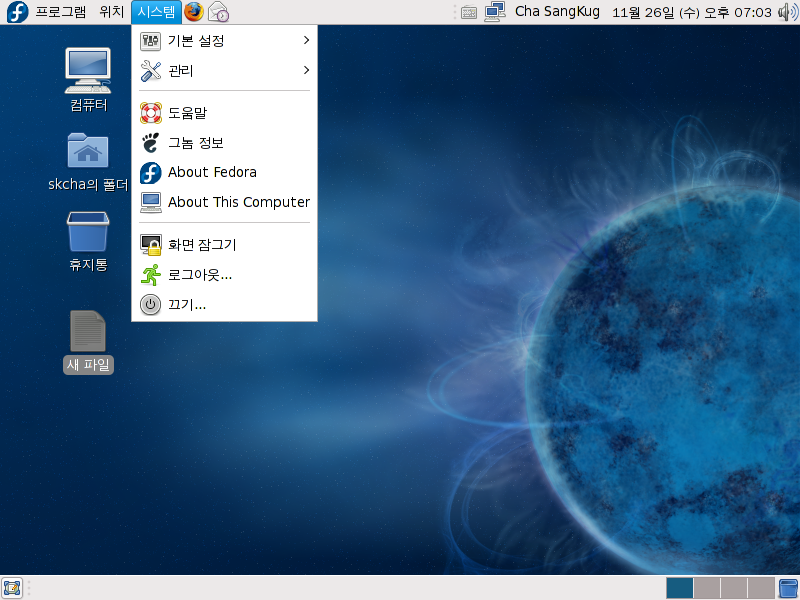The width and height of the screenshot is (800, 600).
Task: Click the 휴지통 label text
Action: [88, 264]
